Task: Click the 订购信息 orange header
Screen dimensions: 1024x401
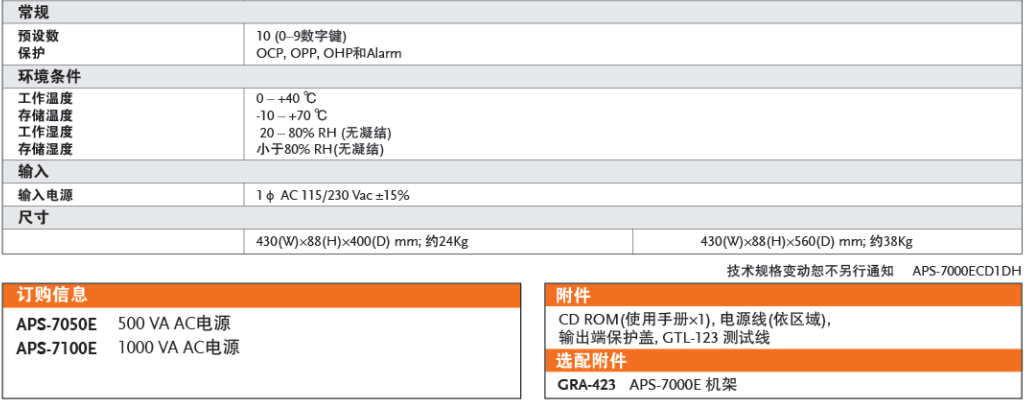Action: pyautogui.click(x=262, y=295)
